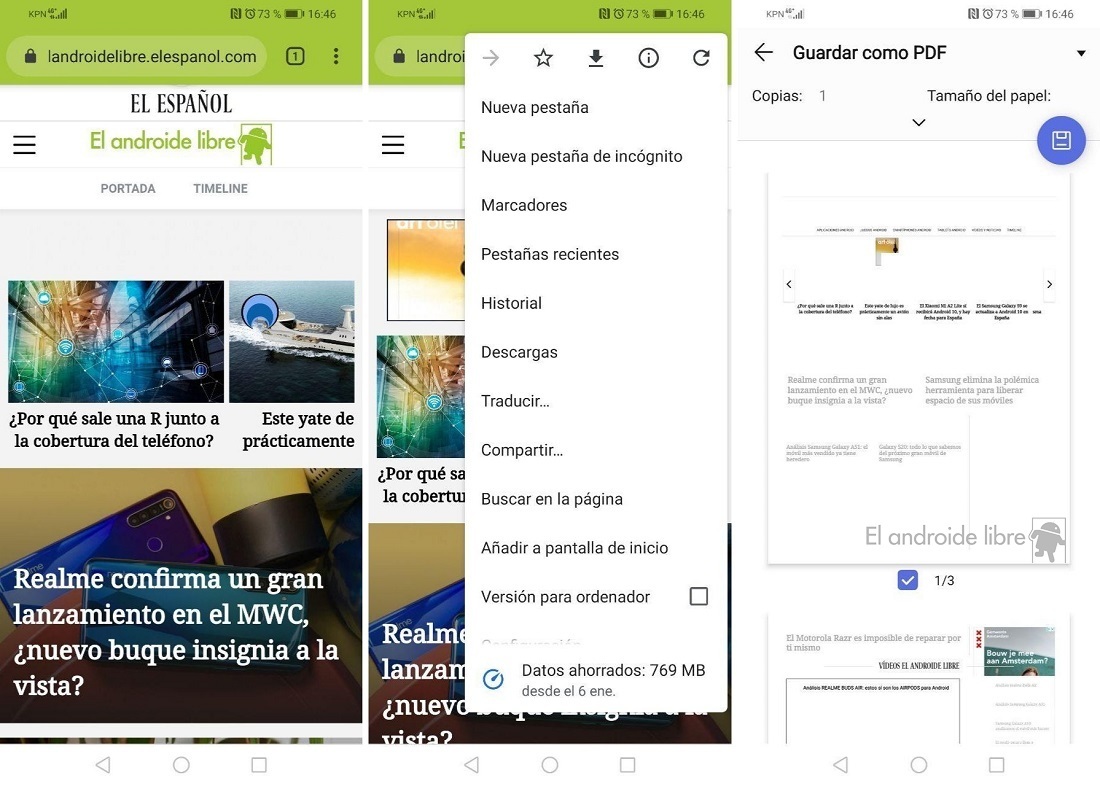
Task: Open page info circle icon
Action: [x=648, y=58]
